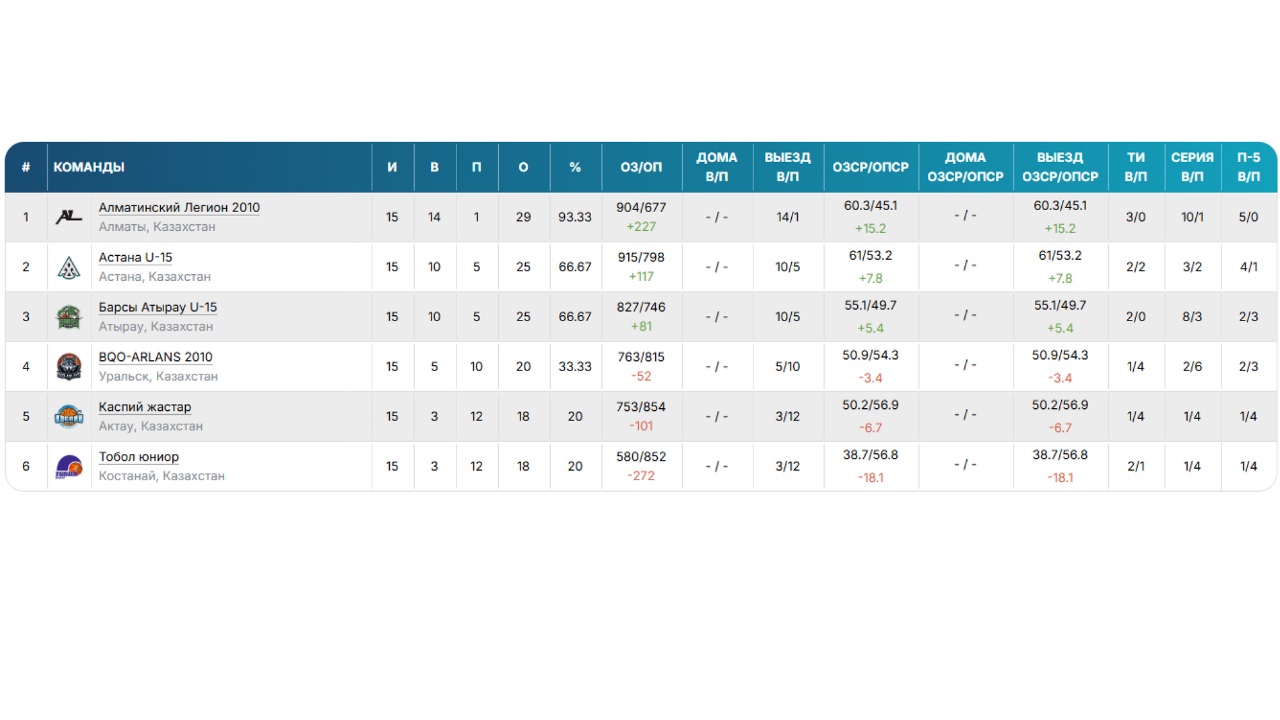Click the Алматинский Легион 2010 team logo
The width and height of the screenshot is (1280, 720).
[x=68, y=217]
